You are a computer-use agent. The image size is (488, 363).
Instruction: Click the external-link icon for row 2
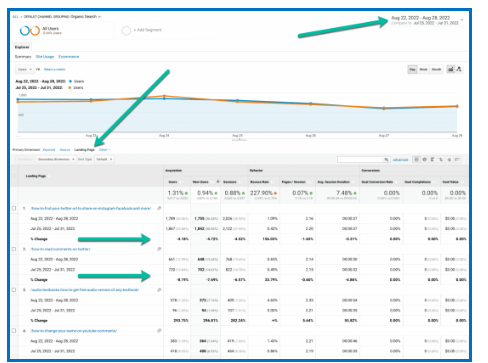click(159, 249)
